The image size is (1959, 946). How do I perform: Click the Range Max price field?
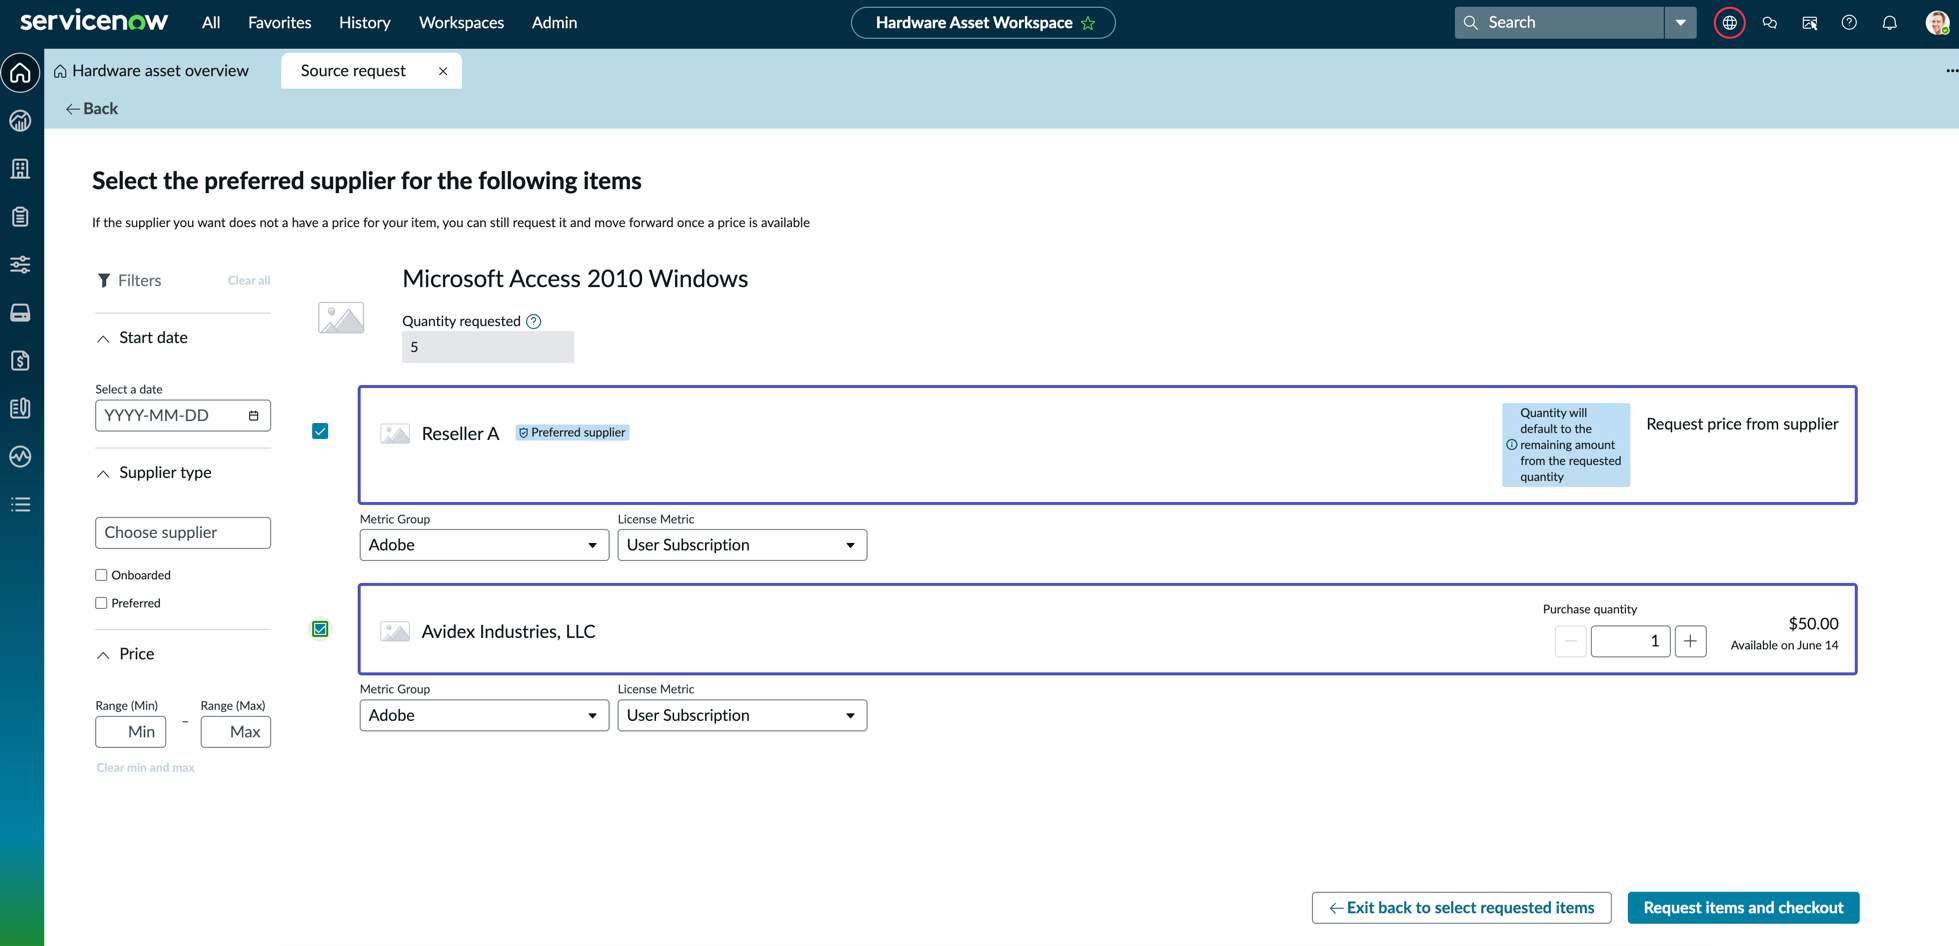[236, 732]
